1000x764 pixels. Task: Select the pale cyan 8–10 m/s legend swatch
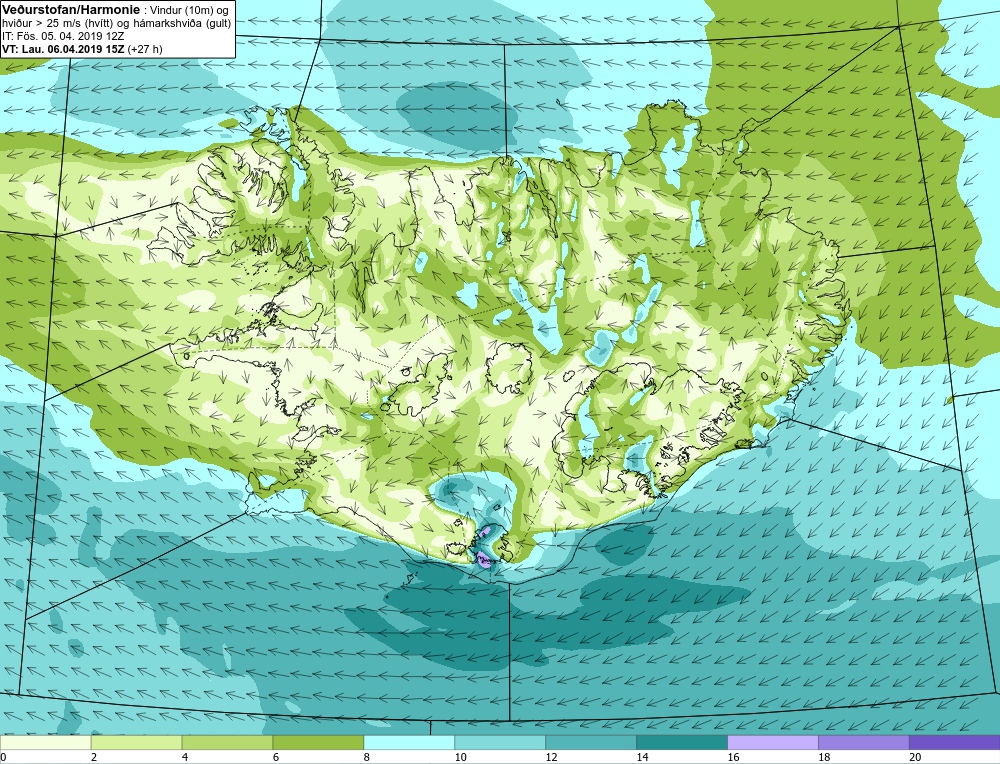pos(409,742)
